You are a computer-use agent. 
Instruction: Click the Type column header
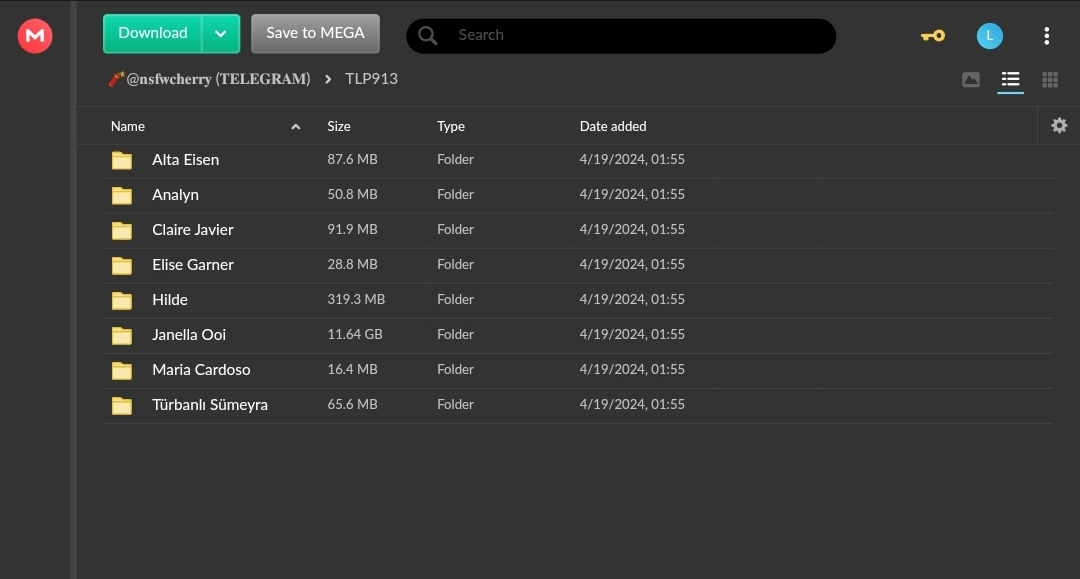(x=451, y=127)
